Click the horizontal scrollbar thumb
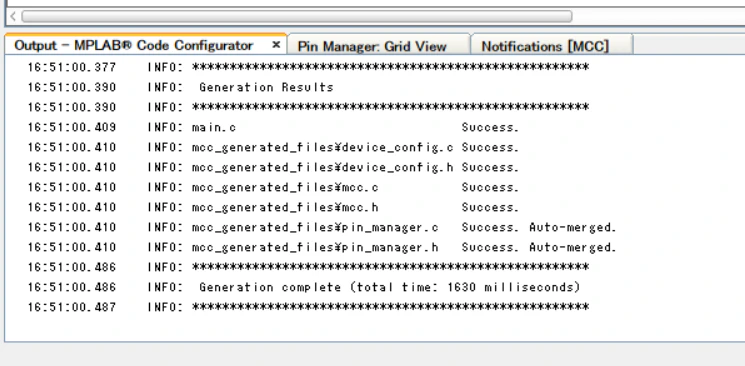 (x=296, y=17)
